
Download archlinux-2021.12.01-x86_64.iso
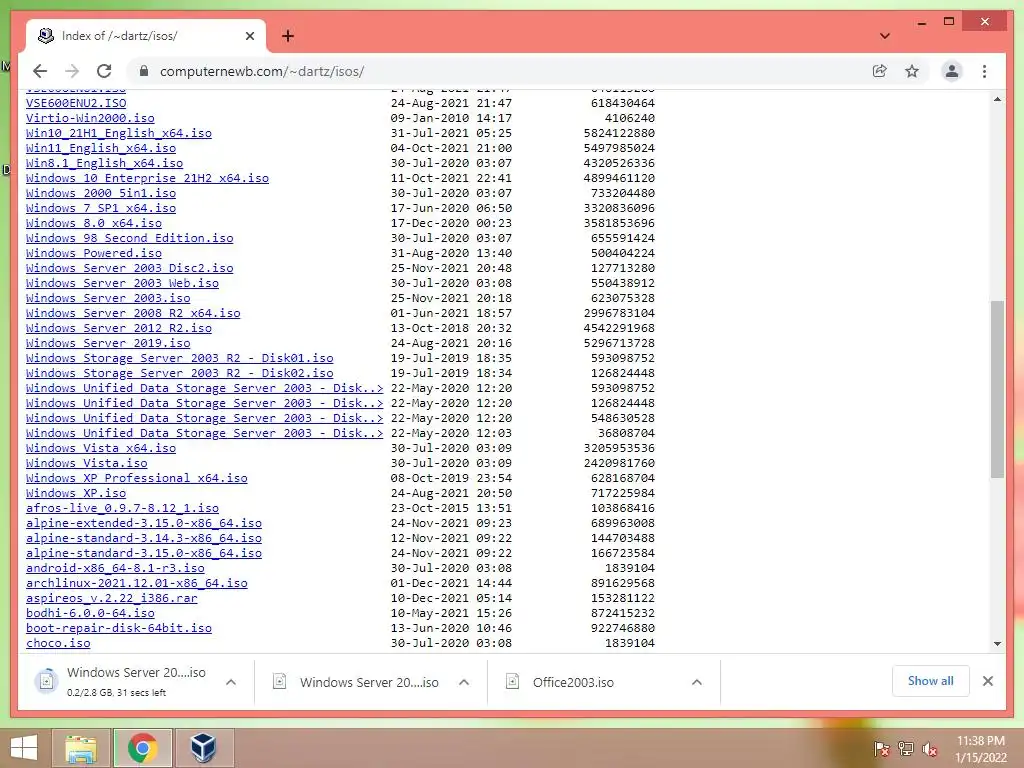137,584
